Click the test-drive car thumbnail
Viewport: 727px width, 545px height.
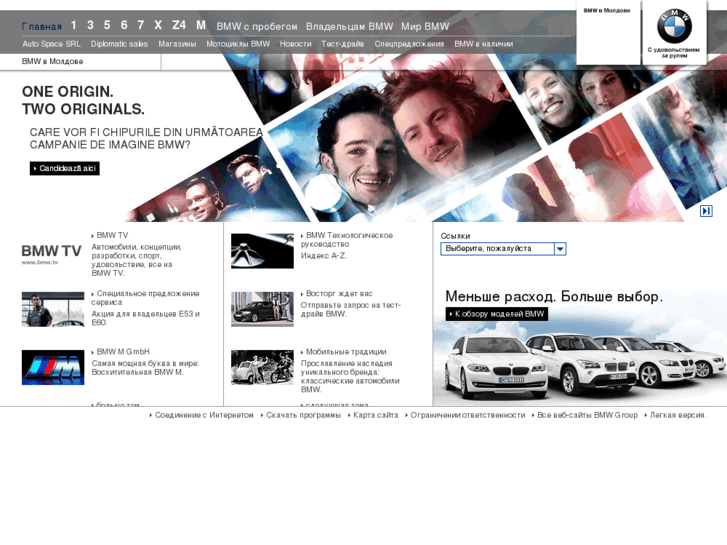pos(262,309)
